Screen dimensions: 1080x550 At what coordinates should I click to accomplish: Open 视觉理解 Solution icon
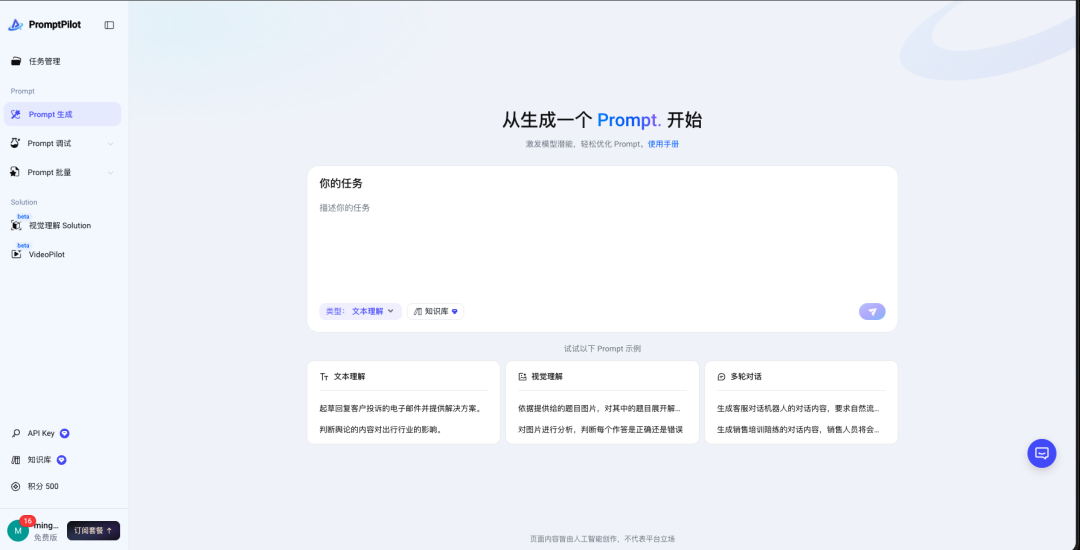click(17, 225)
